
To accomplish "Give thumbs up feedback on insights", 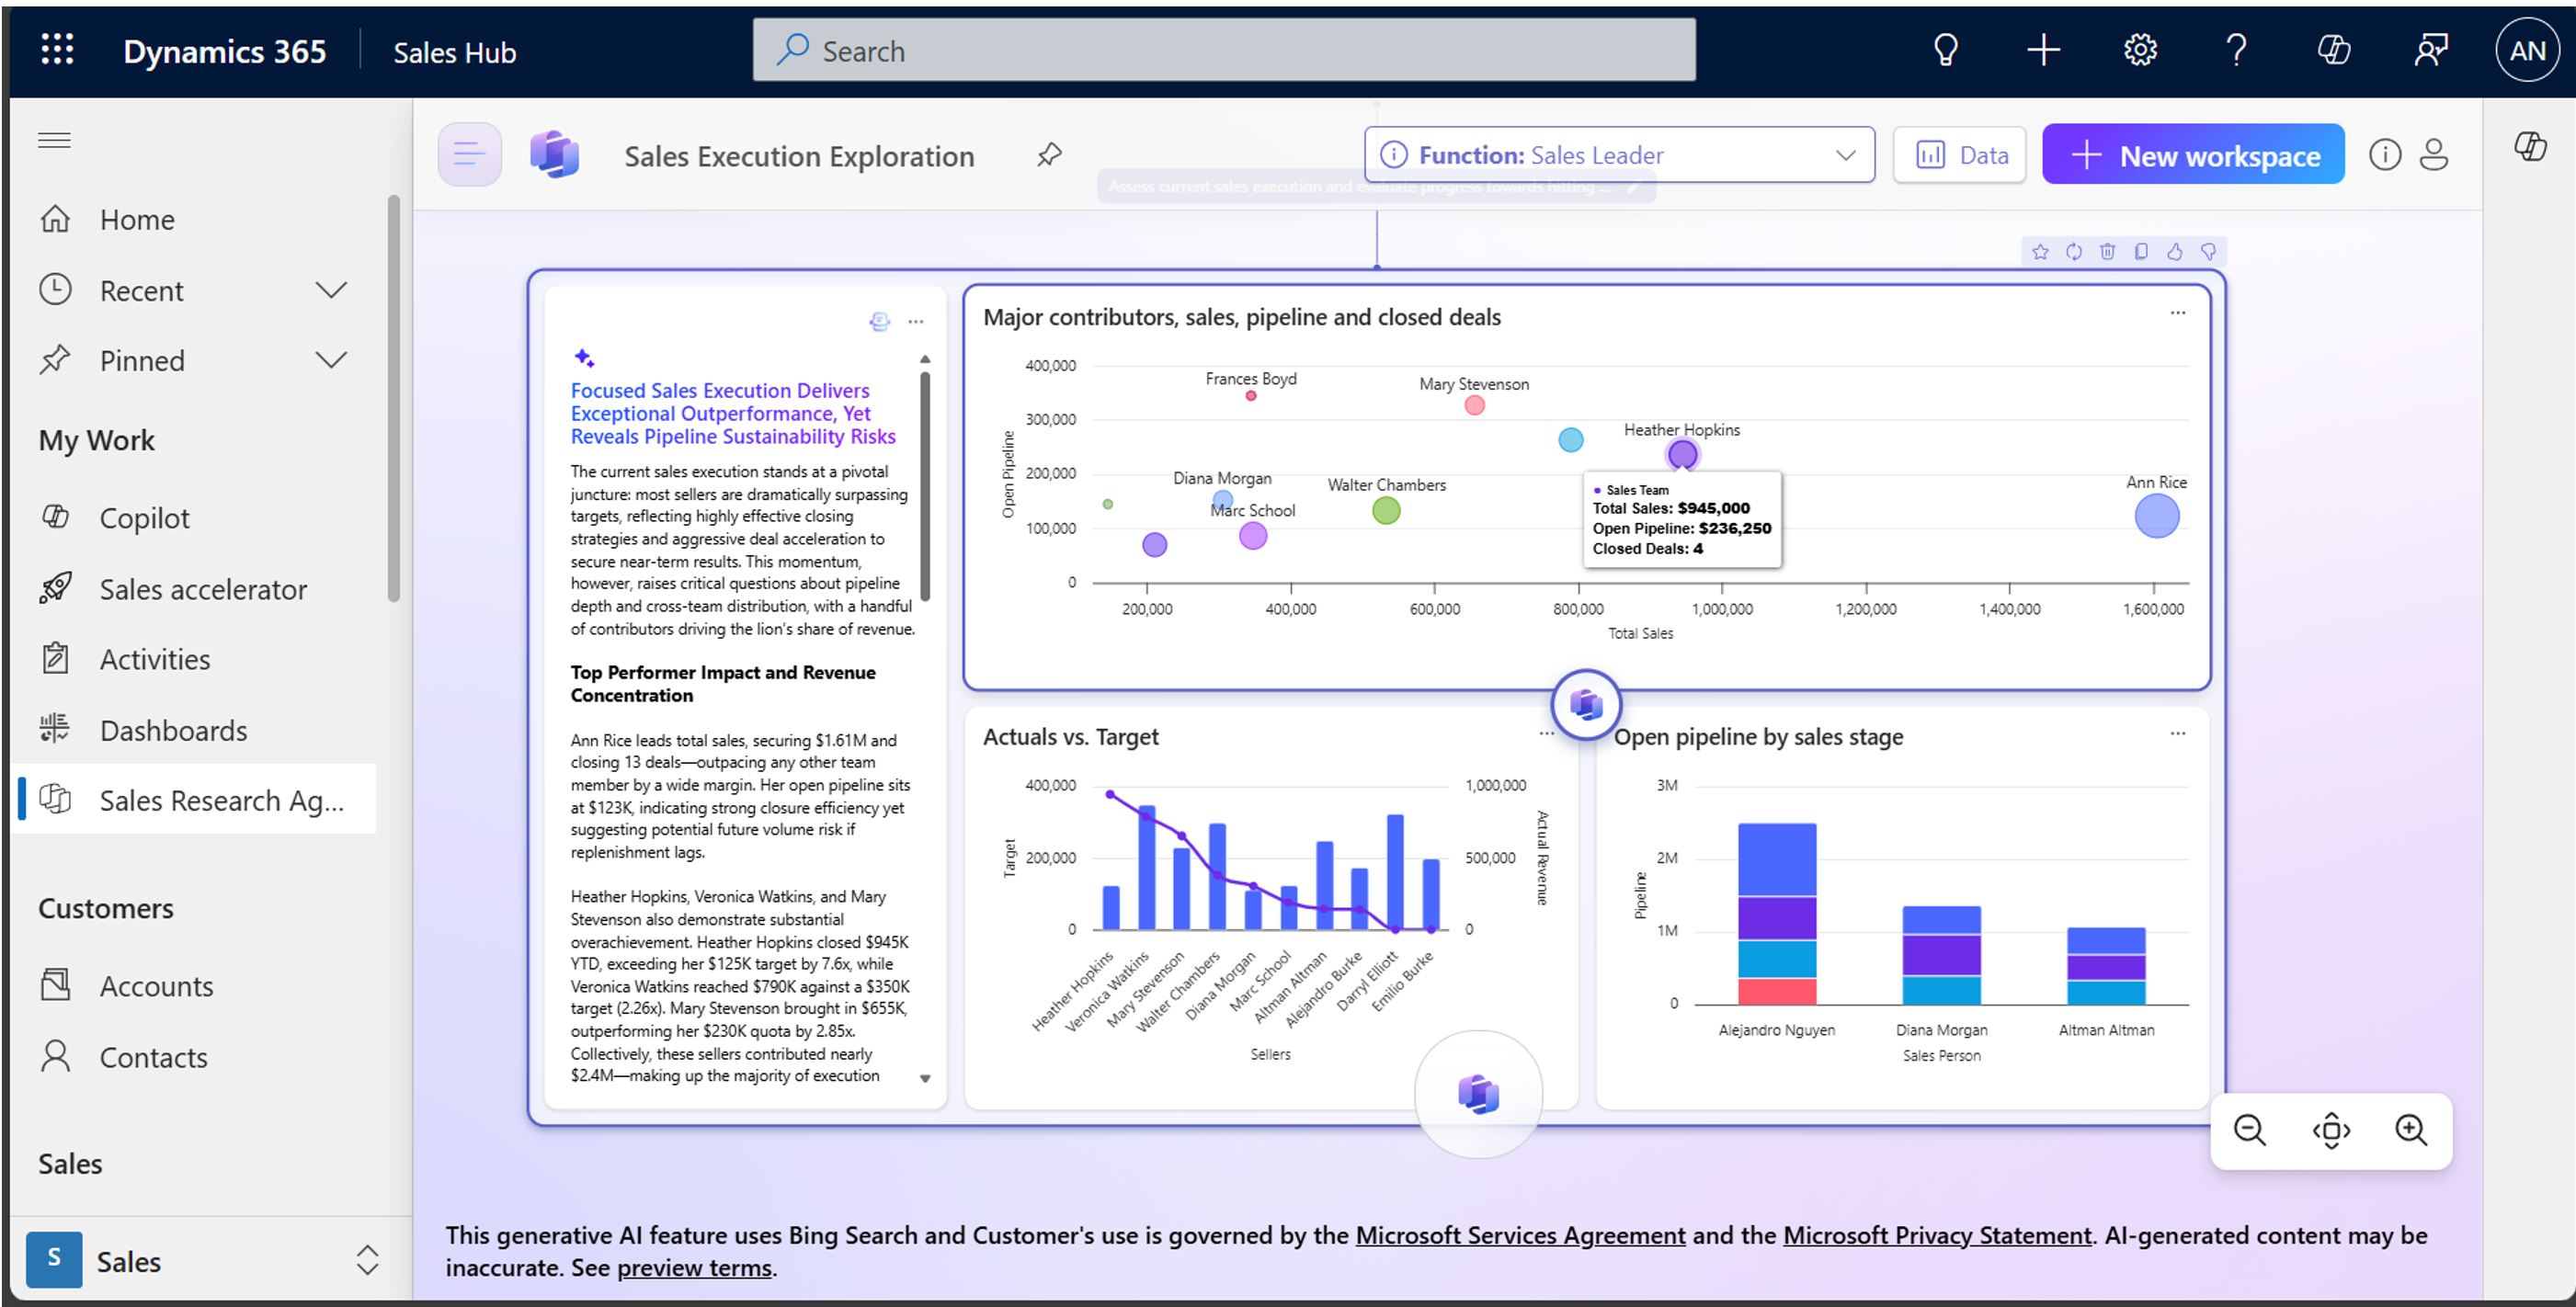I will click(x=2174, y=252).
